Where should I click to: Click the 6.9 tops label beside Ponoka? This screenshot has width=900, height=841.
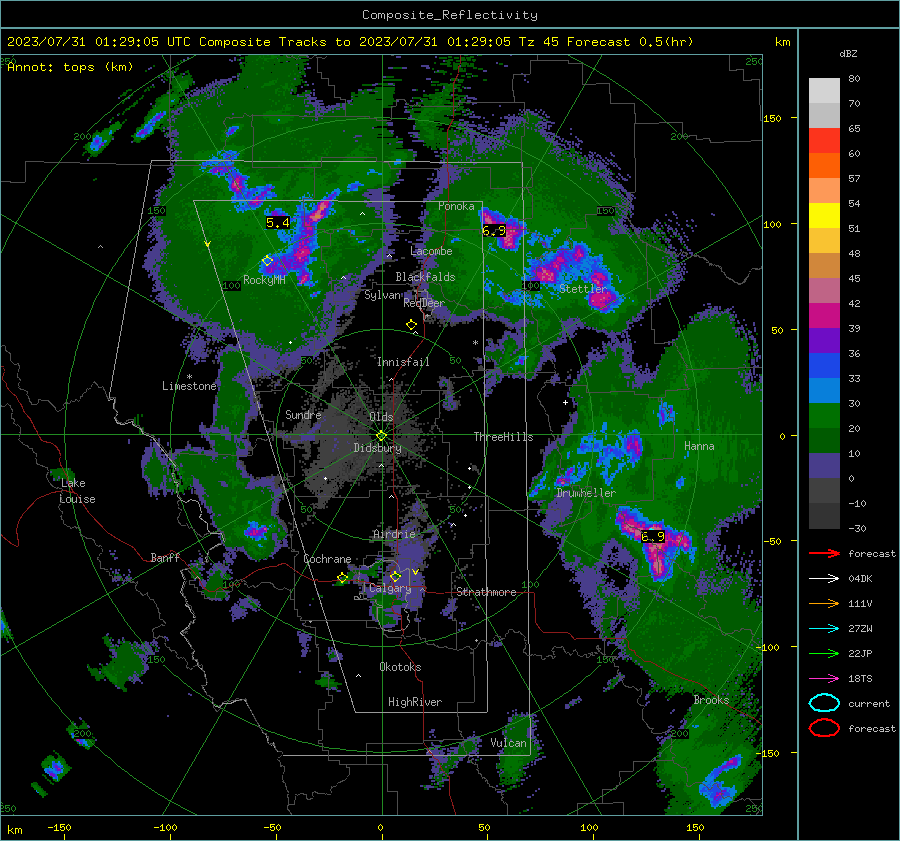(x=494, y=231)
